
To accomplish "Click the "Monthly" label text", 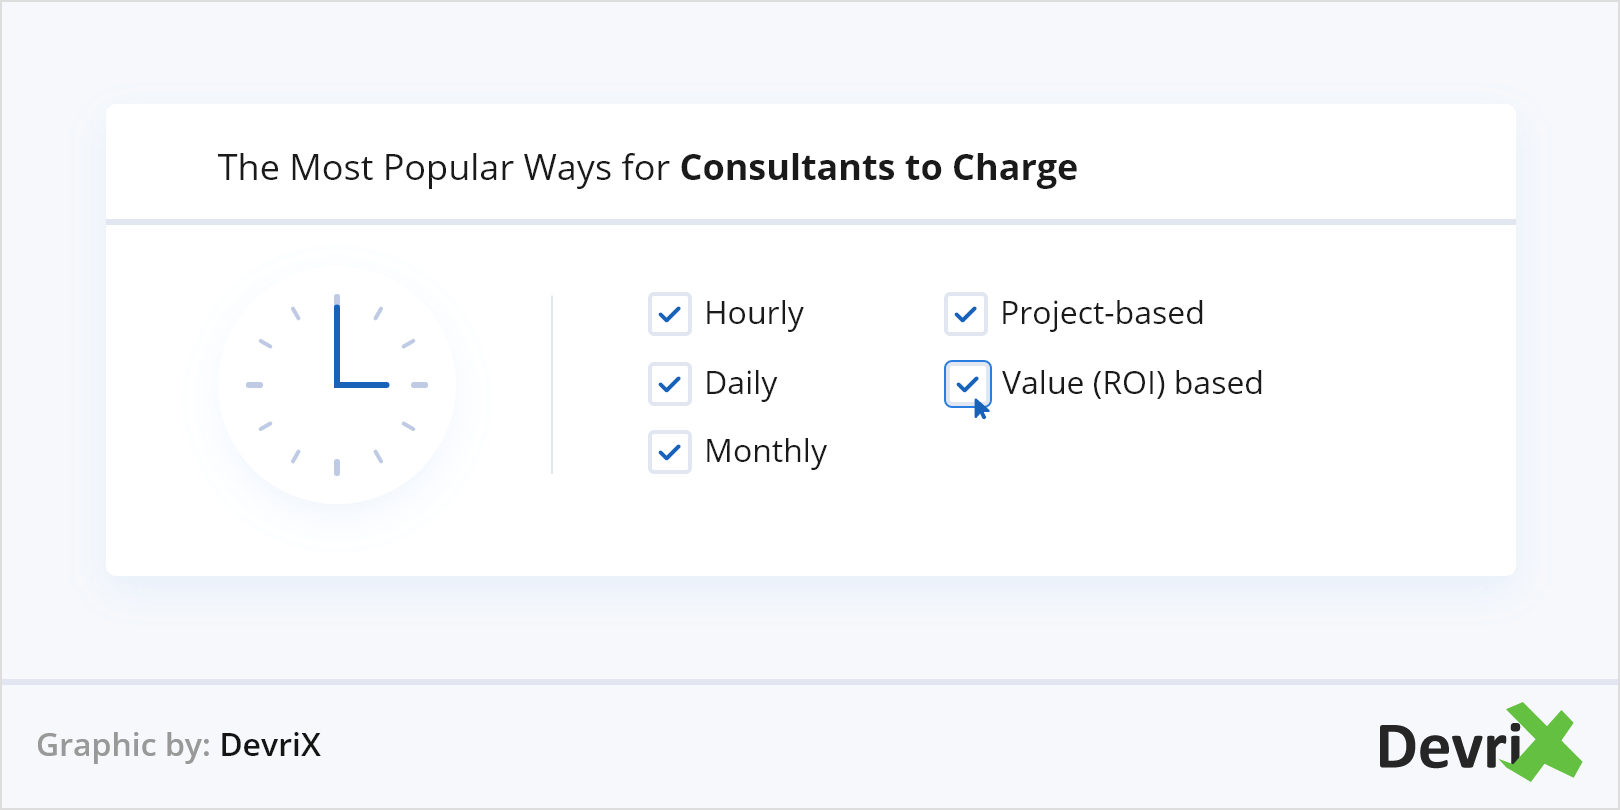I will [766, 452].
